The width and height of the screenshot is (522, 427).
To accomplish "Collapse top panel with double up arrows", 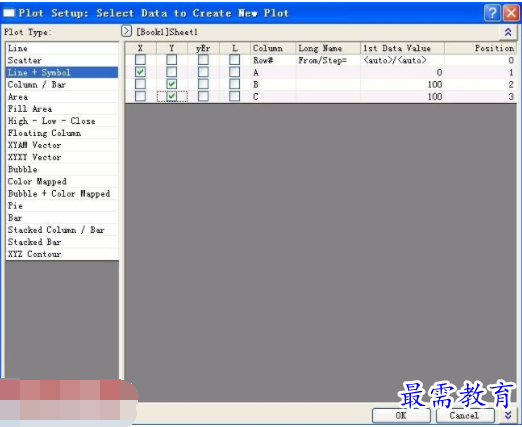I will pos(508,32).
